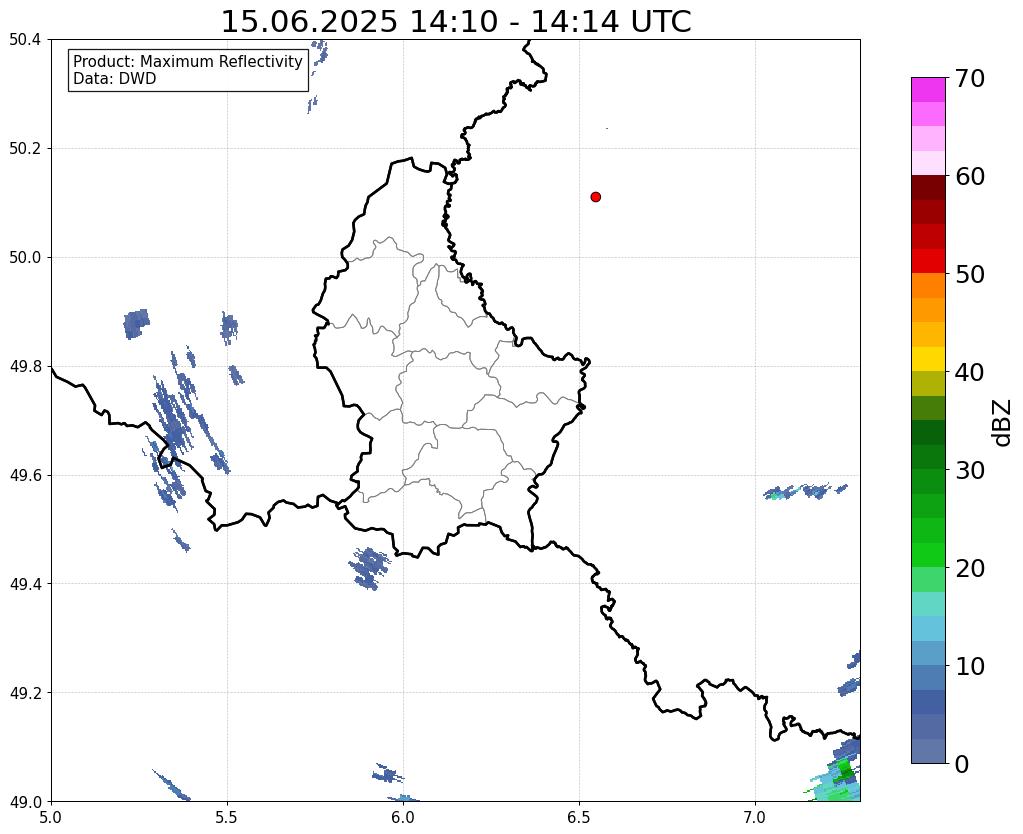
Task: Click the colorbar tick label 40
Action: pyautogui.click(x=970, y=373)
